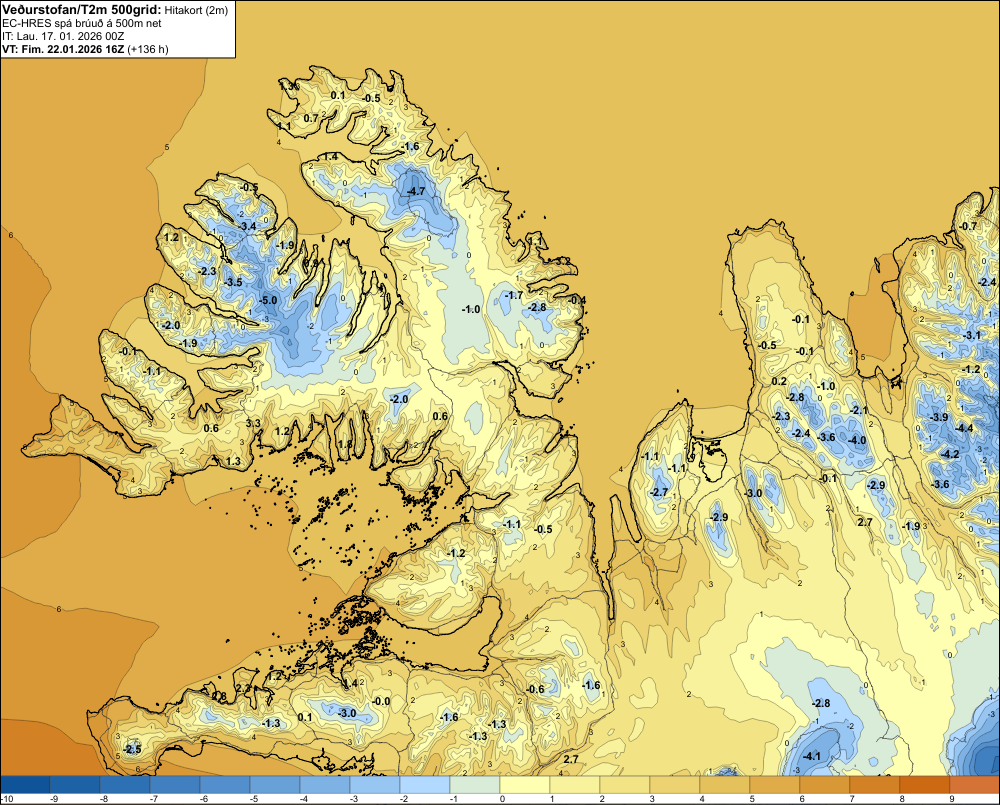This screenshot has width=1000, height=805.
Task: Click the '-2.7' temperature value
Action: point(659,492)
